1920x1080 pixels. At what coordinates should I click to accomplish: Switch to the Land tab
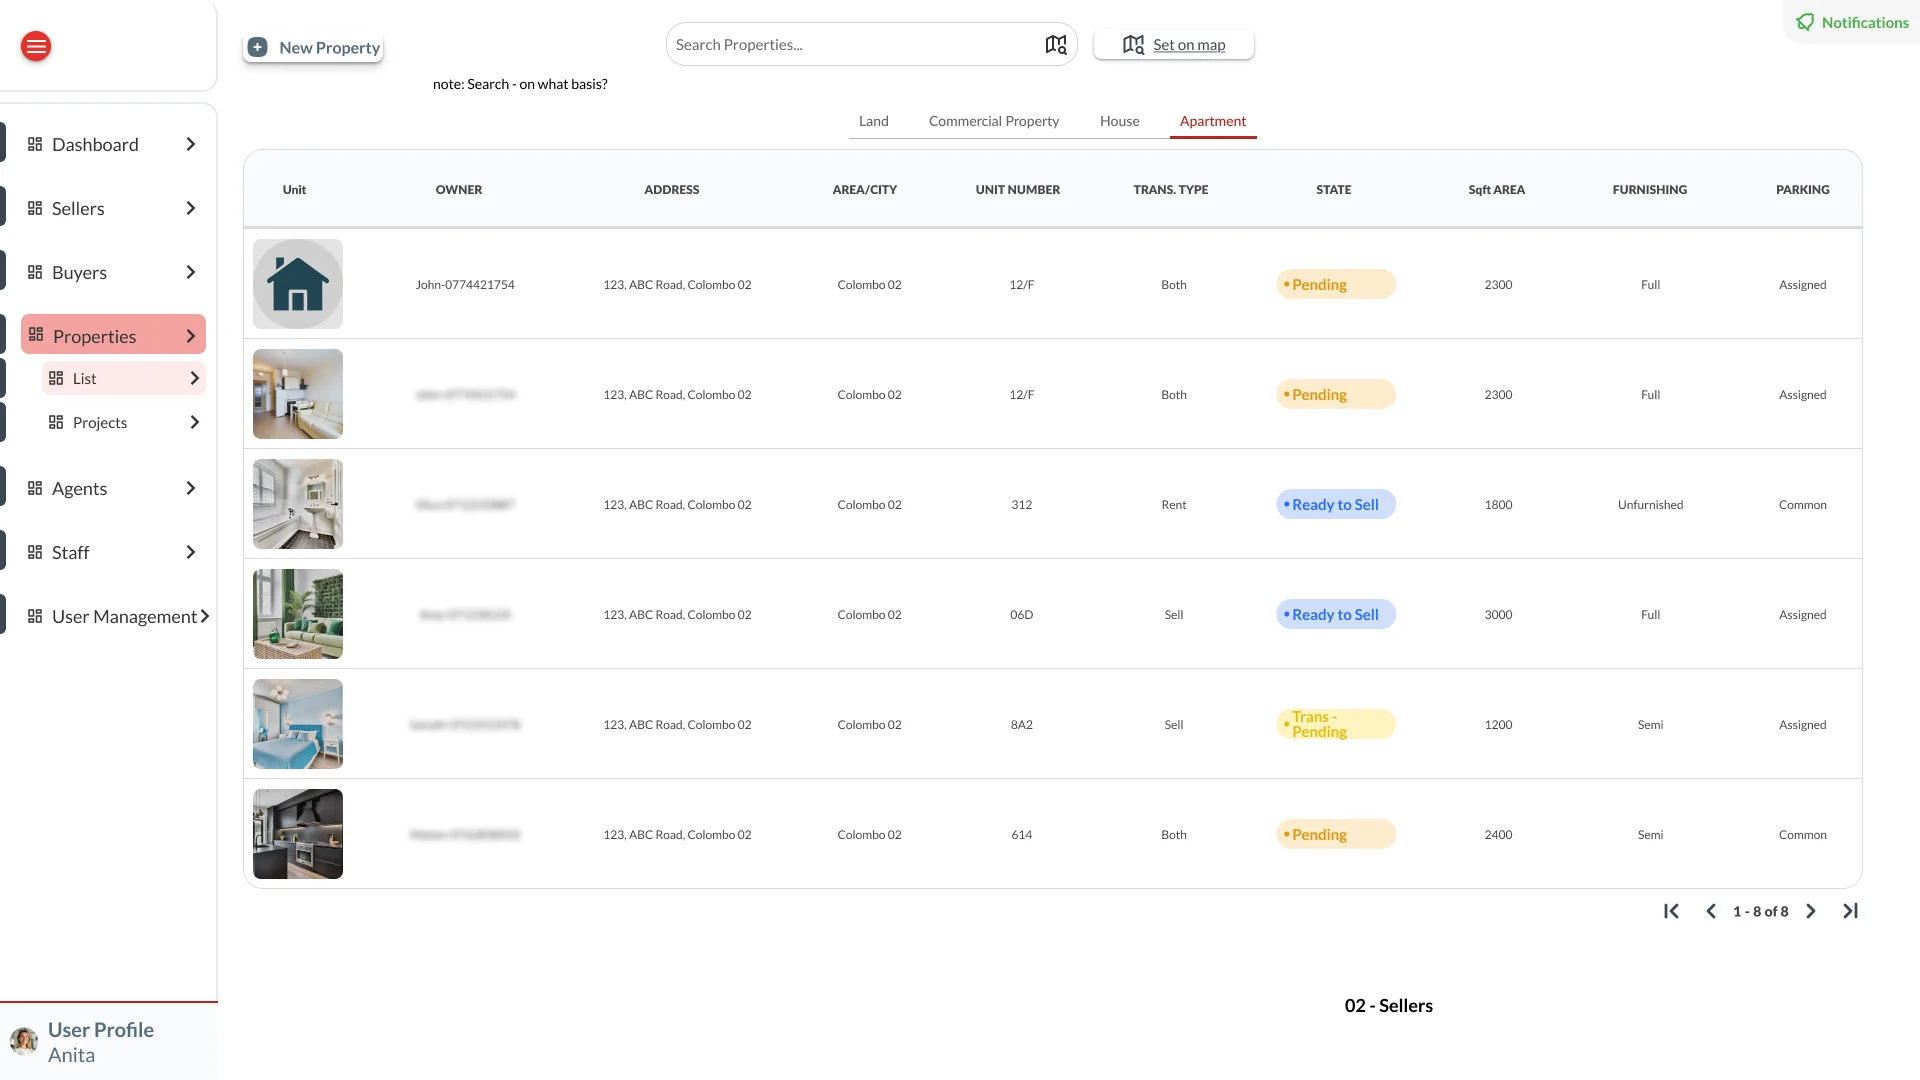pos(874,121)
